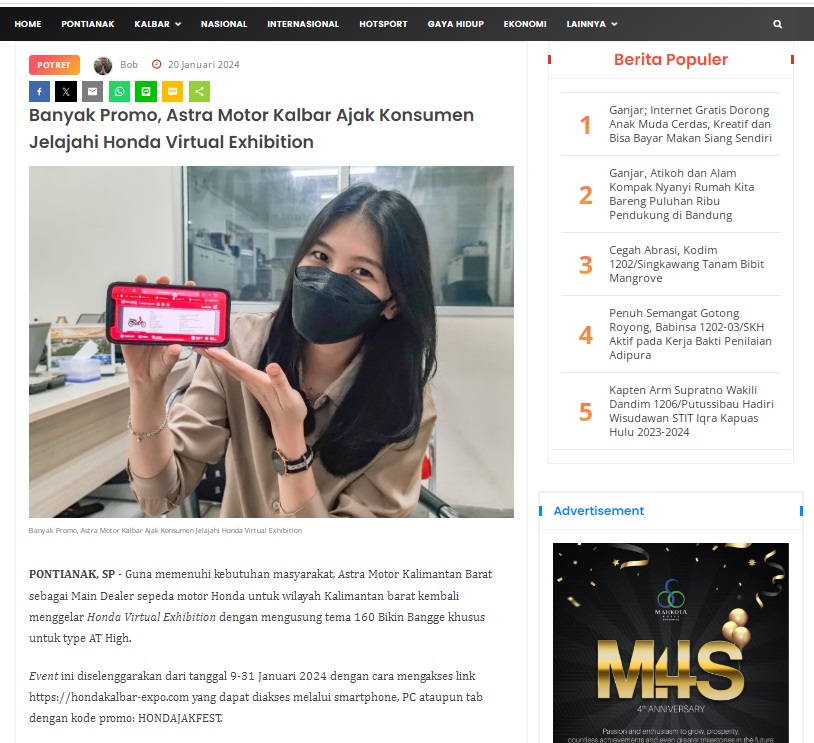Share article via Line icon
The image size is (814, 743).
click(x=146, y=91)
